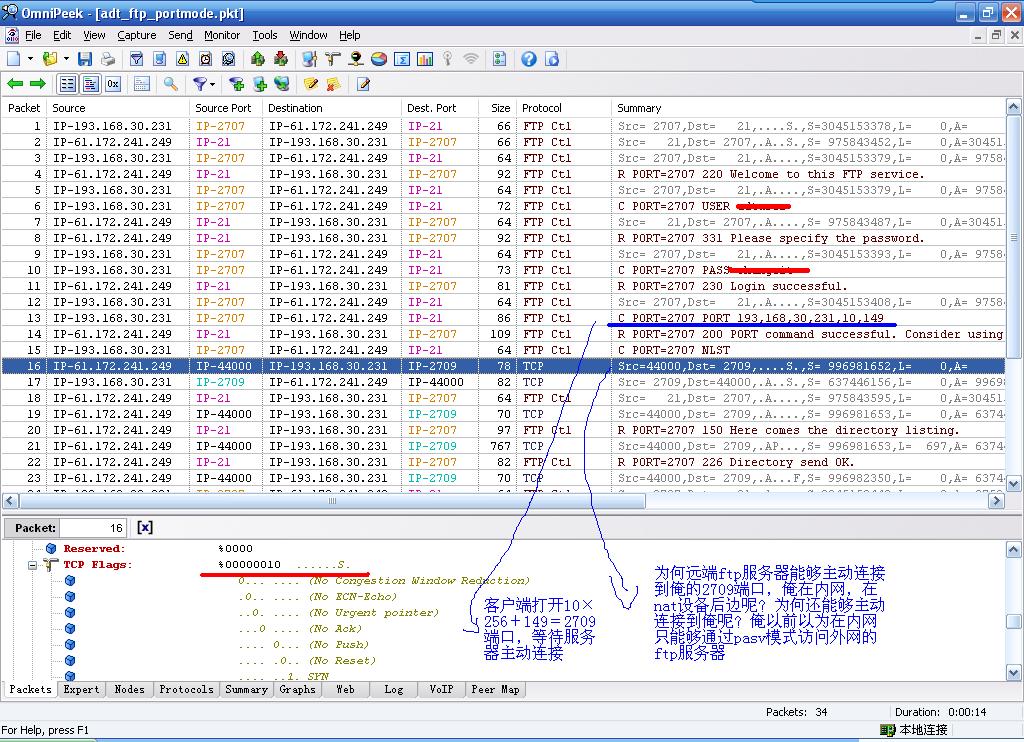This screenshot has width=1024, height=742.
Task: Open the filter dropdown arrow on toolbar
Action: (x=211, y=84)
